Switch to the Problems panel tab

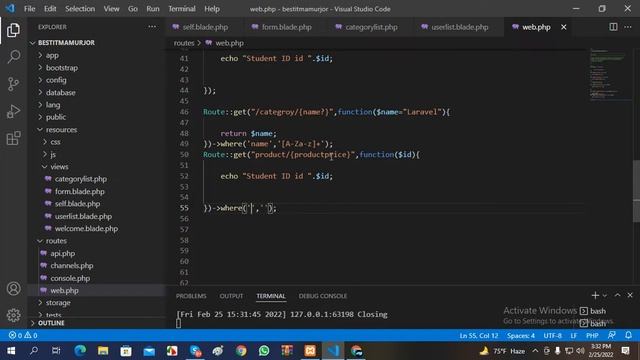(191, 296)
